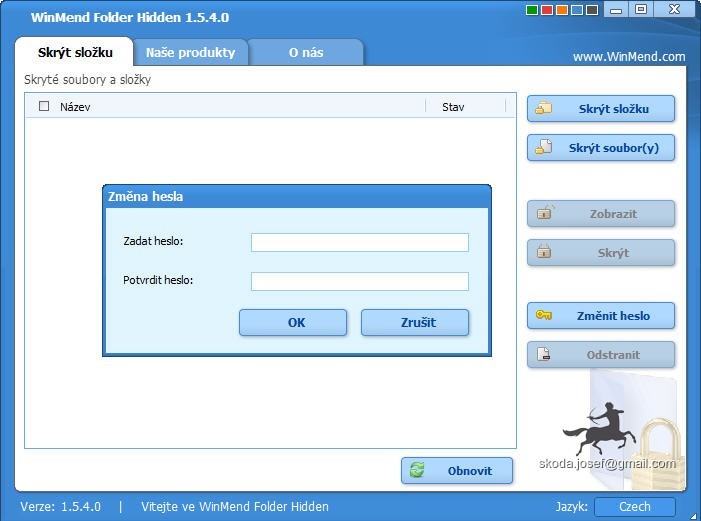Open the O nás tab
Viewport: 701px width, 521px height.
click(306, 52)
